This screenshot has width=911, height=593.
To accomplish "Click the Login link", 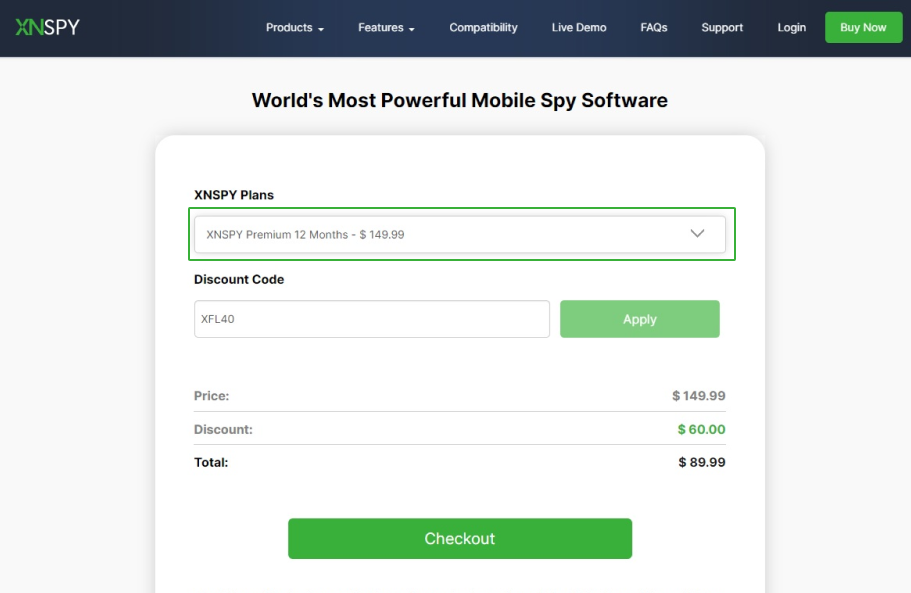I will [791, 28].
